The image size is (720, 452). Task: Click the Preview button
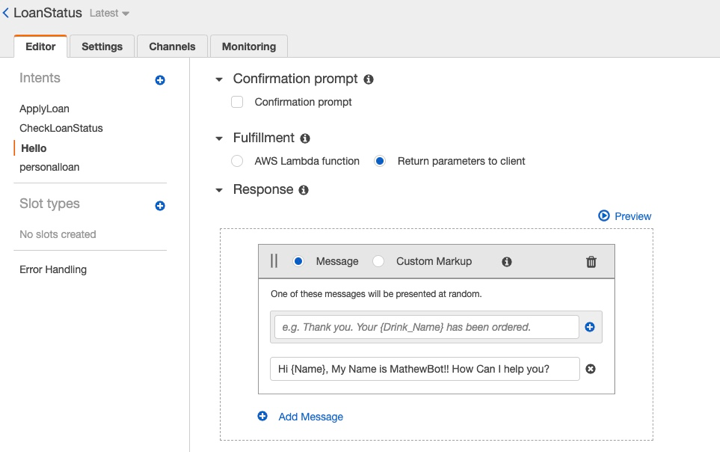pos(625,216)
